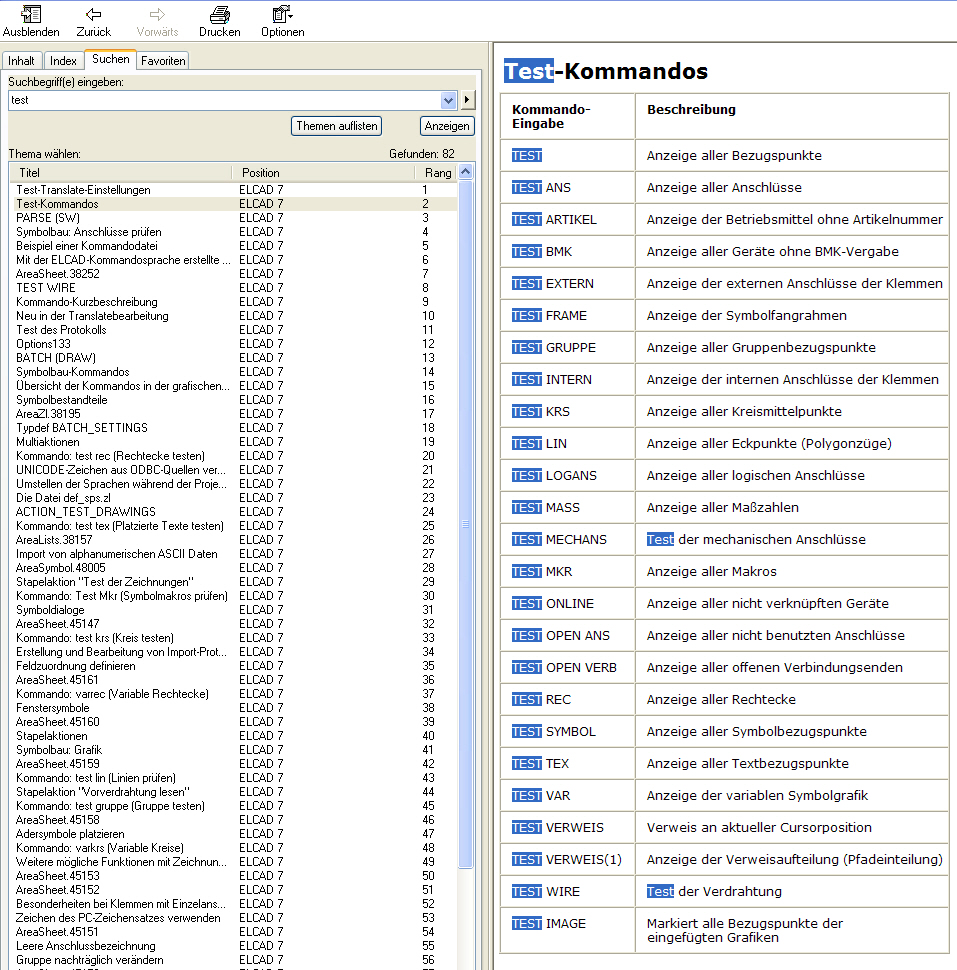The width and height of the screenshot is (957, 970).
Task: Click TEST LOGANS command in the table
Action: pos(554,476)
